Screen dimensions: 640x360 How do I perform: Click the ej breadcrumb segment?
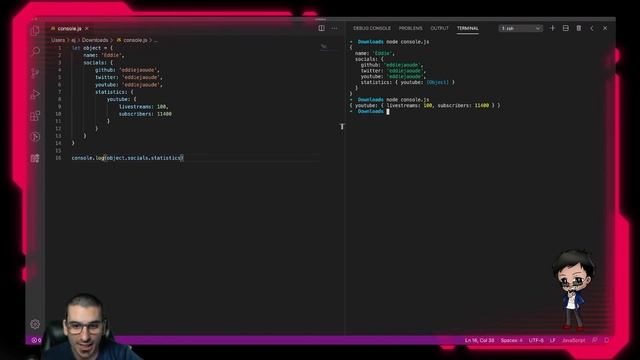[73, 40]
